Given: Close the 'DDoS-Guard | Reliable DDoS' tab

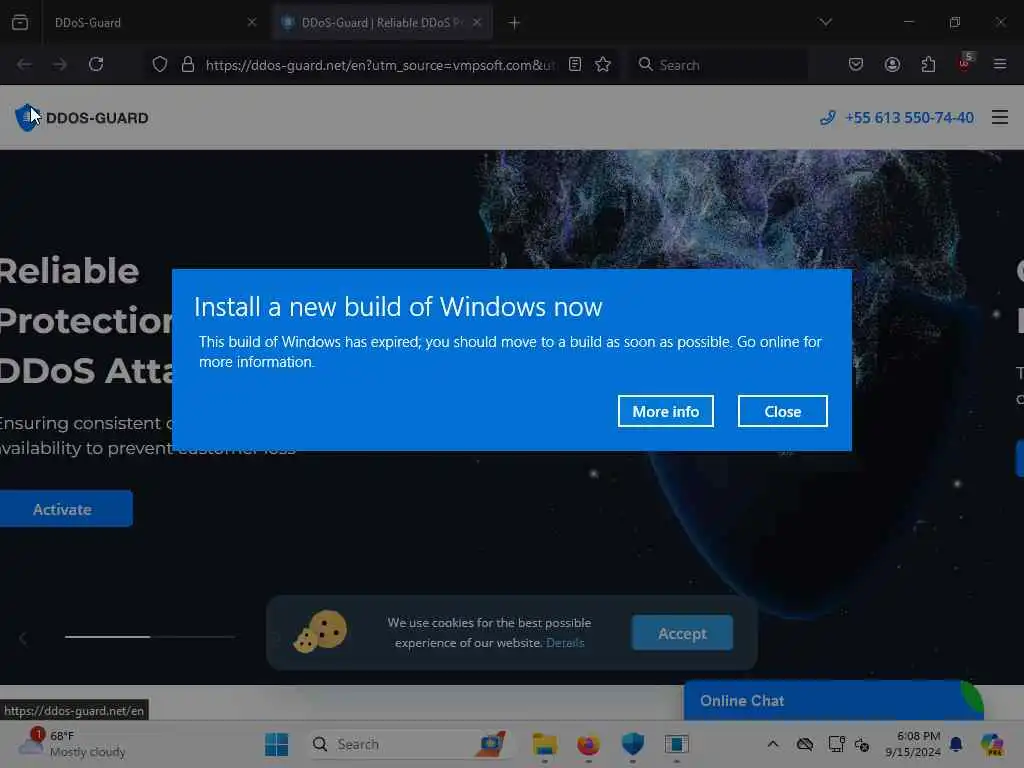Looking at the screenshot, I should point(477,22).
